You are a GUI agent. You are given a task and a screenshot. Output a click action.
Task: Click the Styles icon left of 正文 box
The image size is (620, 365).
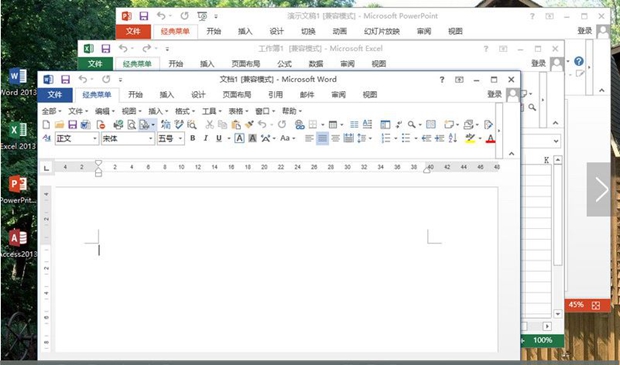click(x=46, y=138)
